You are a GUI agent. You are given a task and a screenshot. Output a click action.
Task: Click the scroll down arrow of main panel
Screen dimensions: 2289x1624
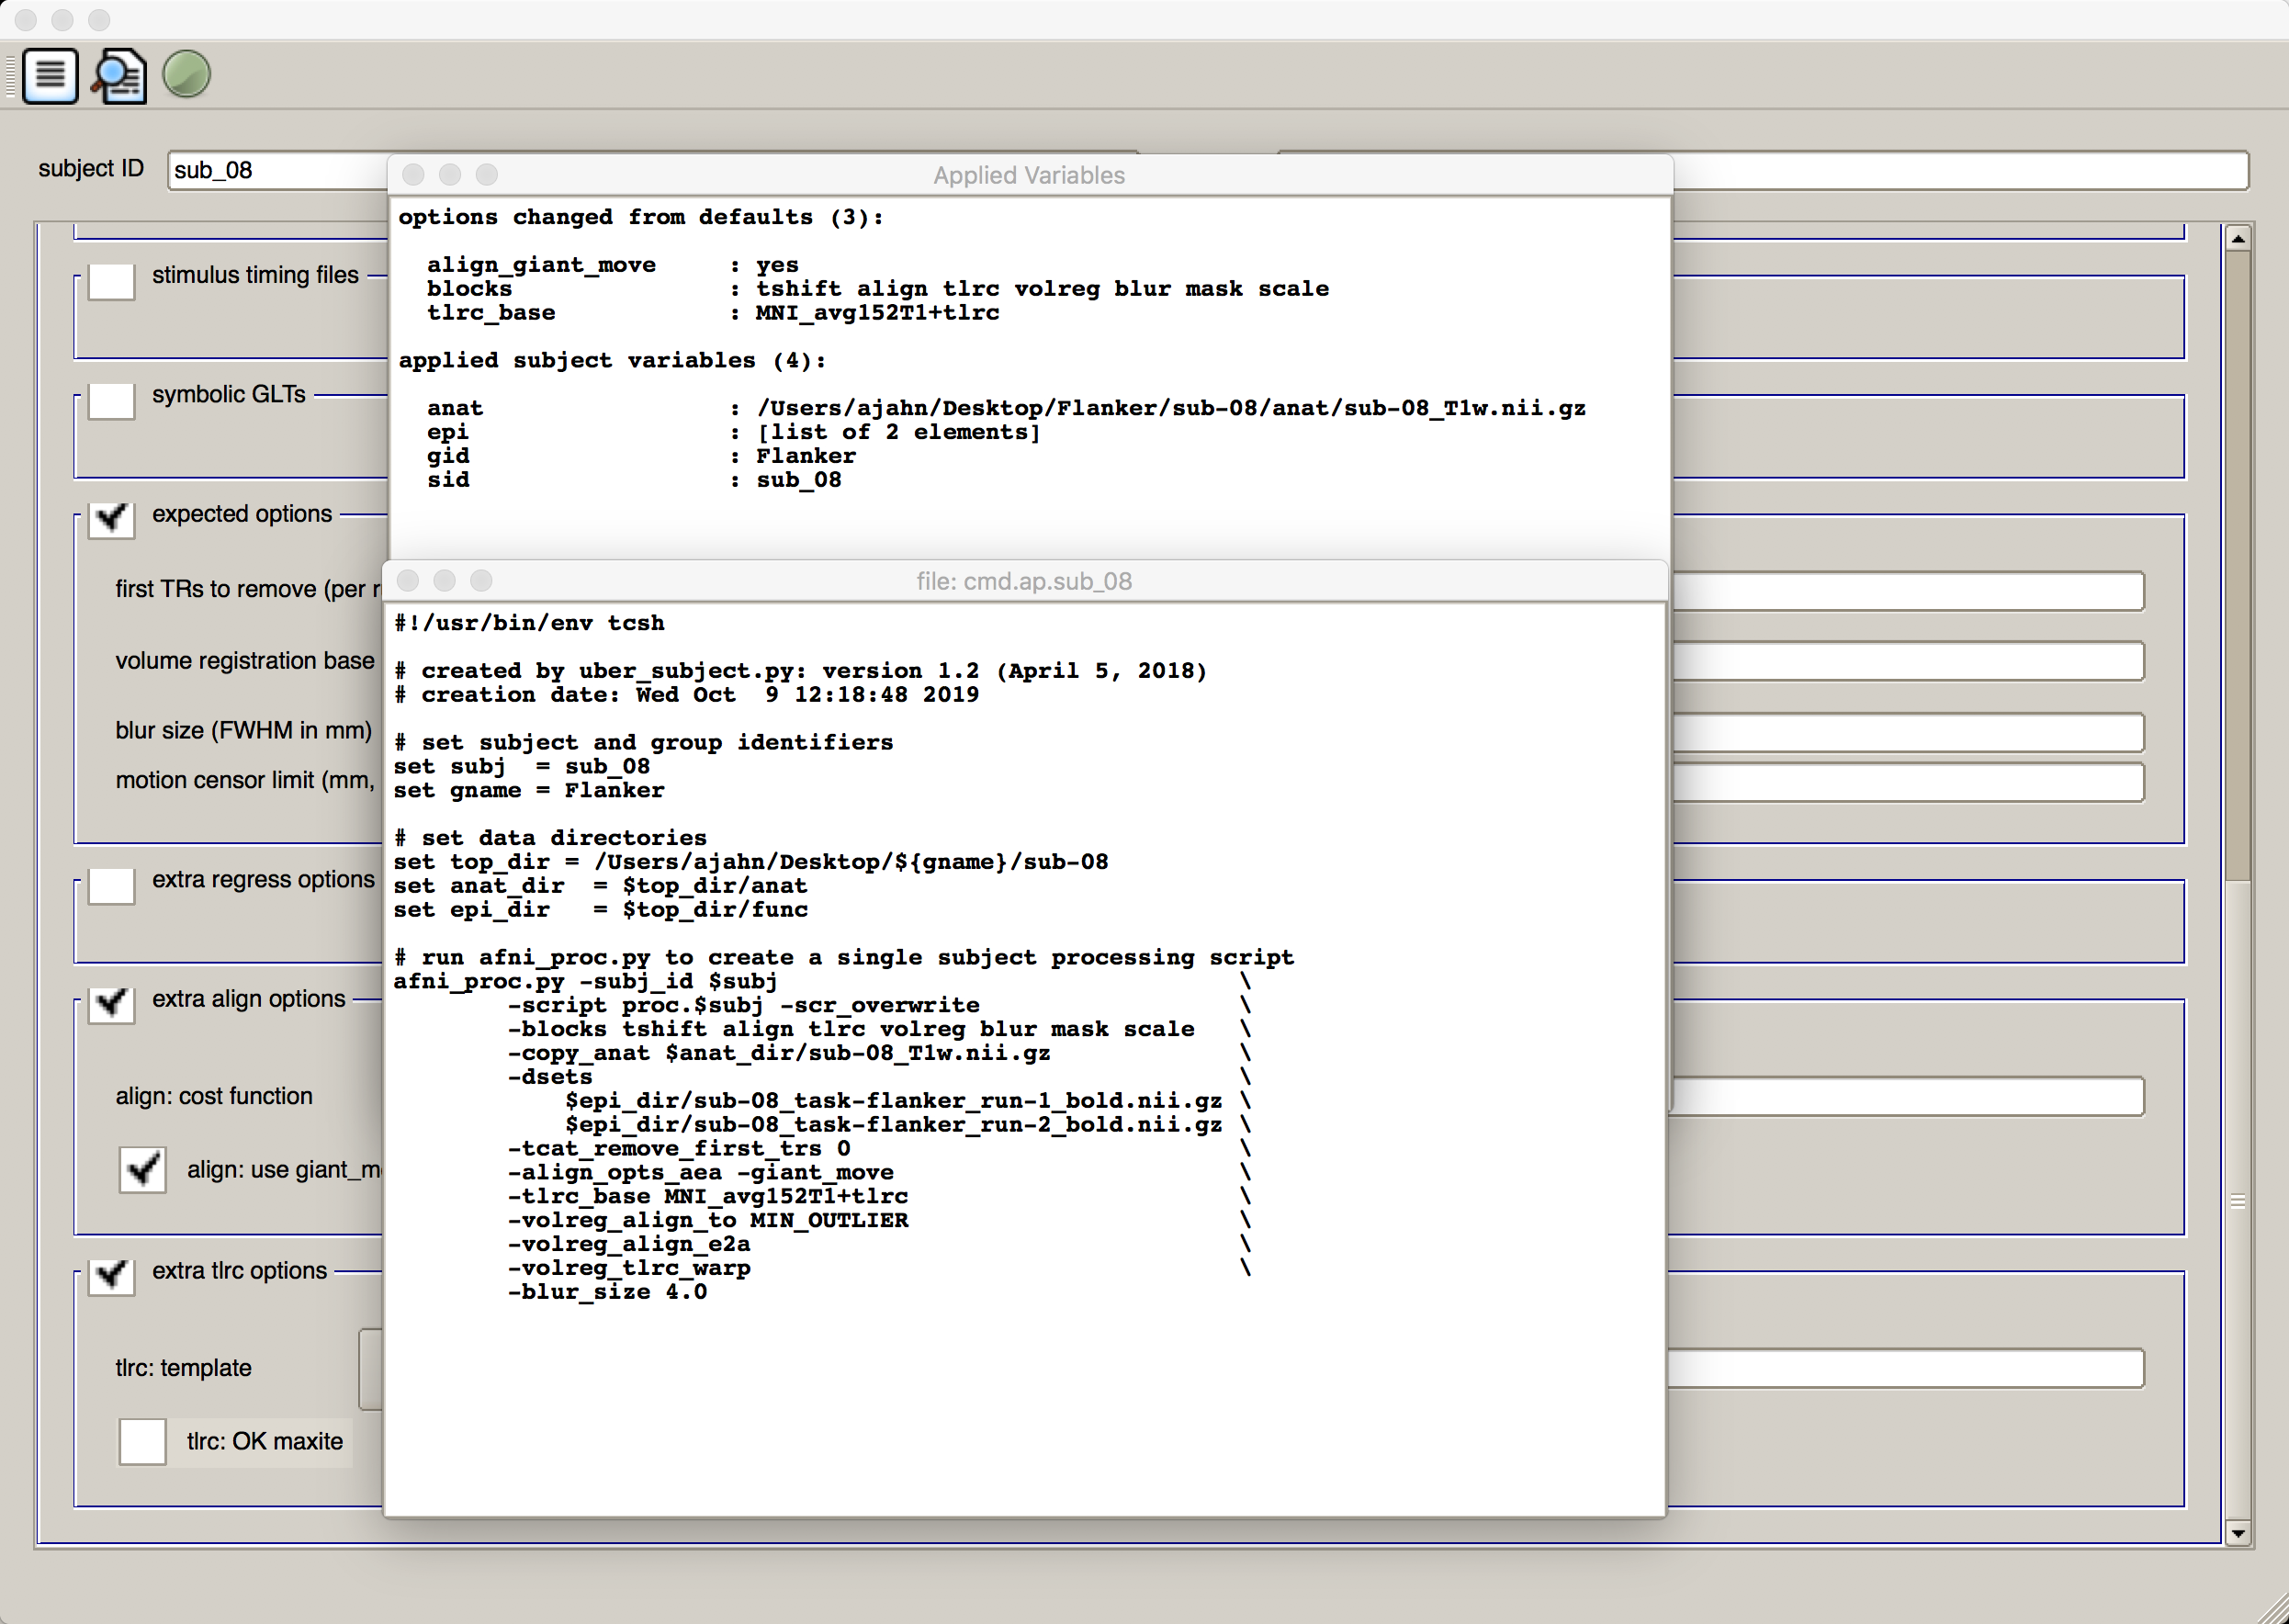(x=2238, y=1533)
